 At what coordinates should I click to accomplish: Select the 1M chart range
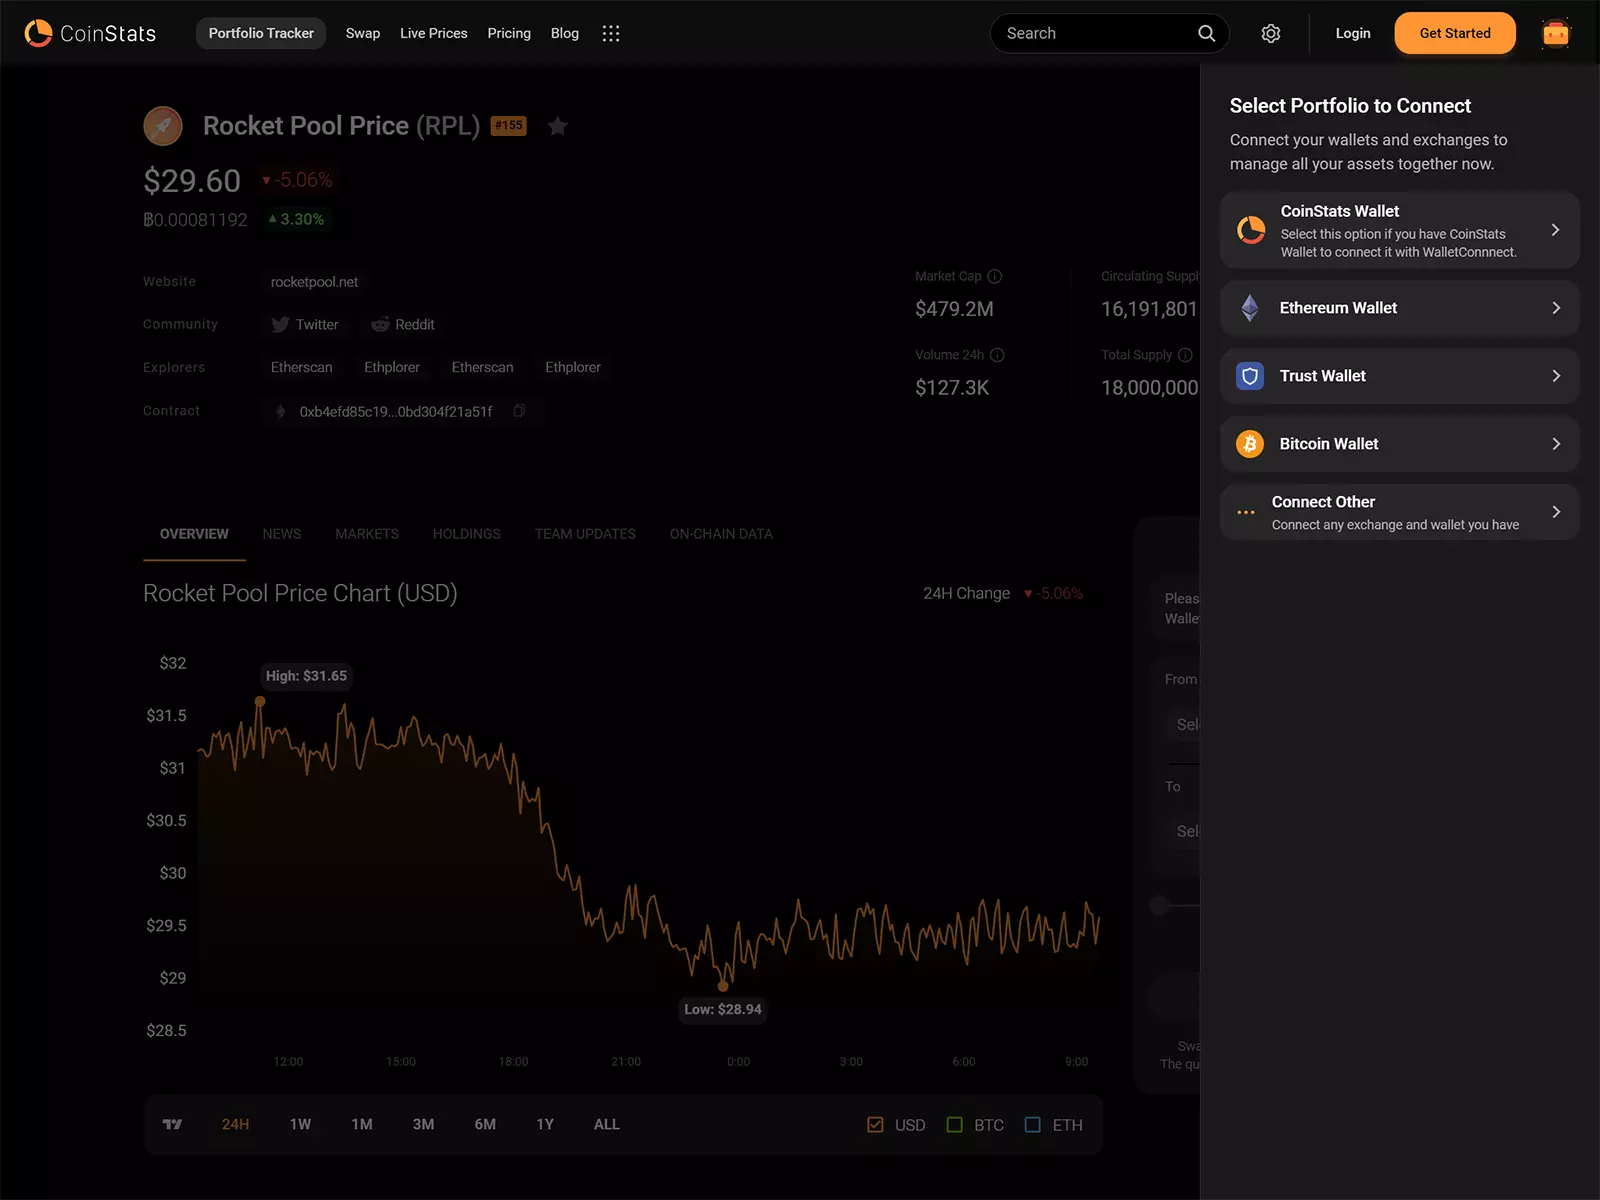tap(362, 1125)
